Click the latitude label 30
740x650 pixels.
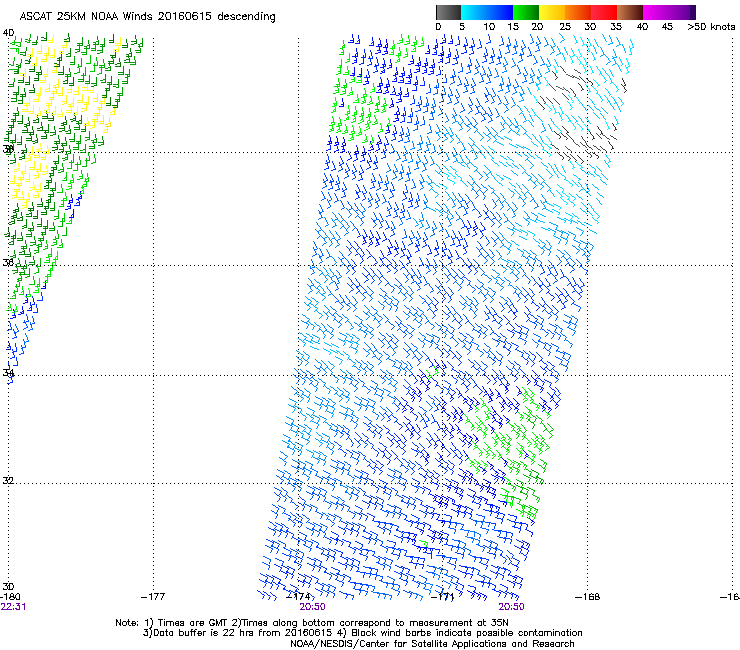pos(8,587)
